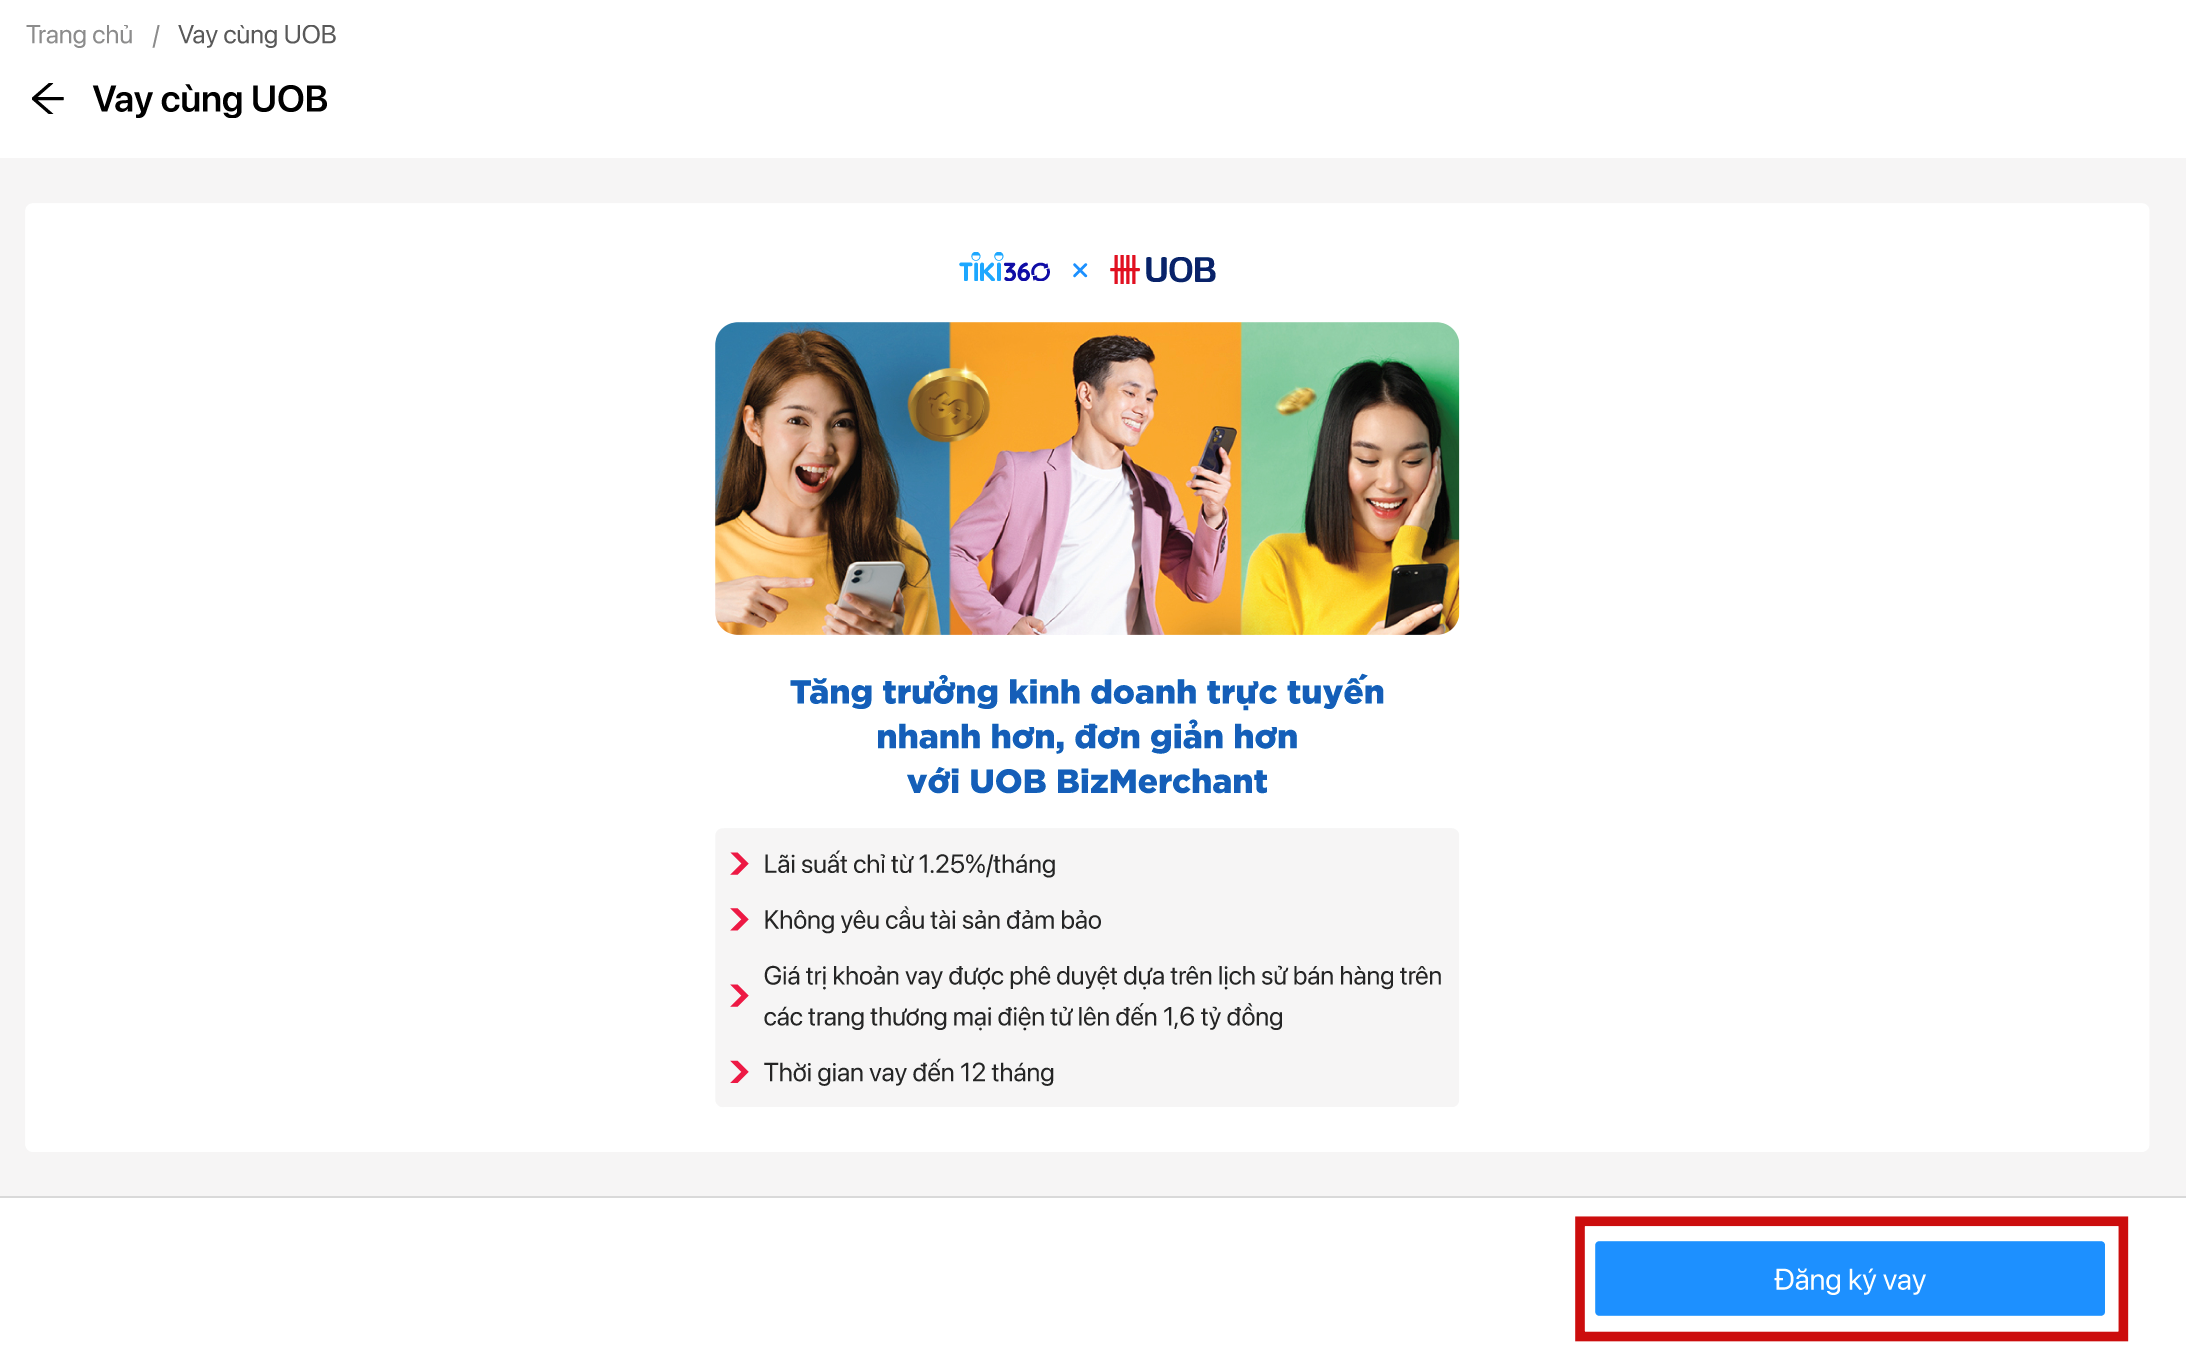Click the blue cross between logos
Screen dimensions: 2186x1348
pos(1080,270)
